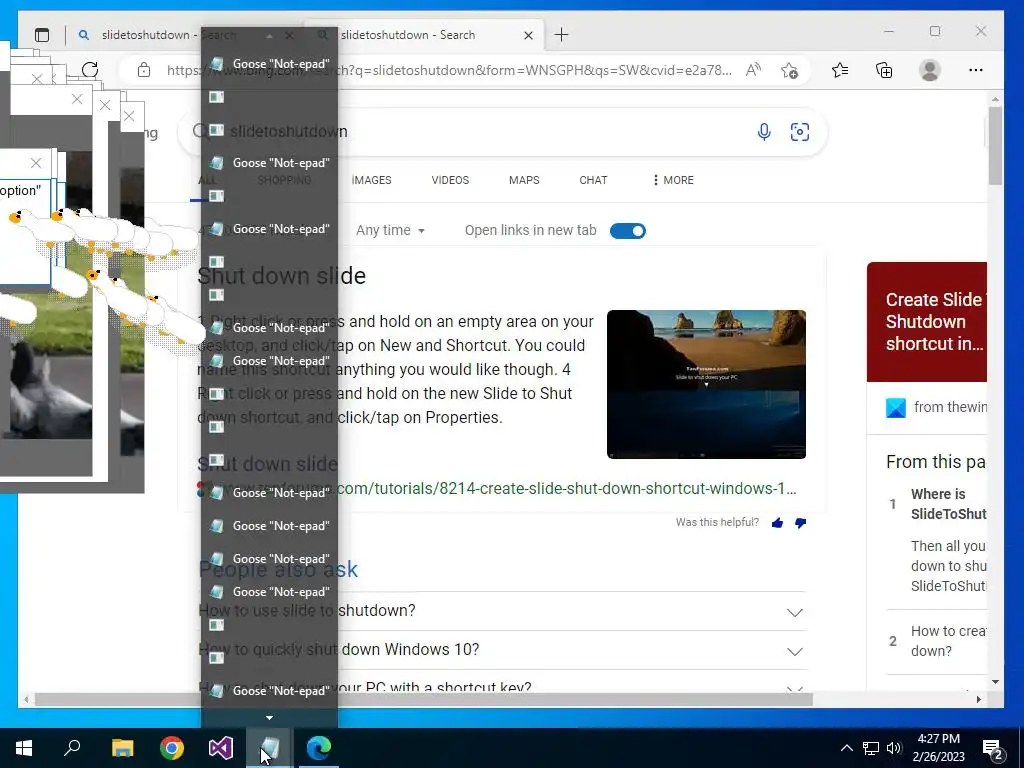Screen dimensions: 1024x768
Task: Open Visual Studio from the taskbar
Action: (221, 748)
